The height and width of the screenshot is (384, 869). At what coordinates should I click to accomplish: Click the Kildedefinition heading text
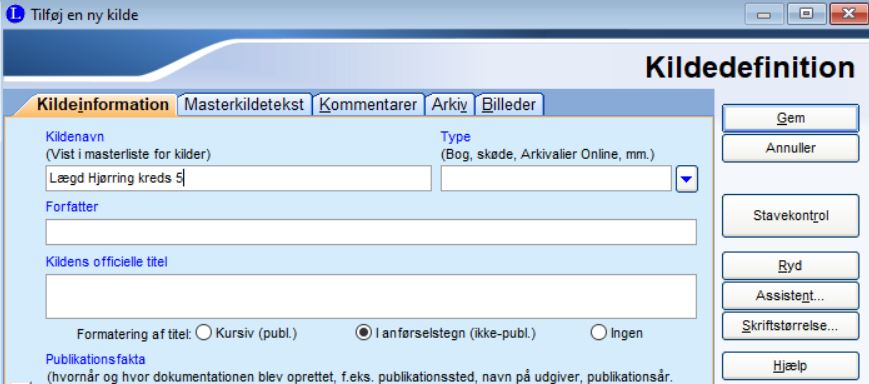(x=750, y=68)
